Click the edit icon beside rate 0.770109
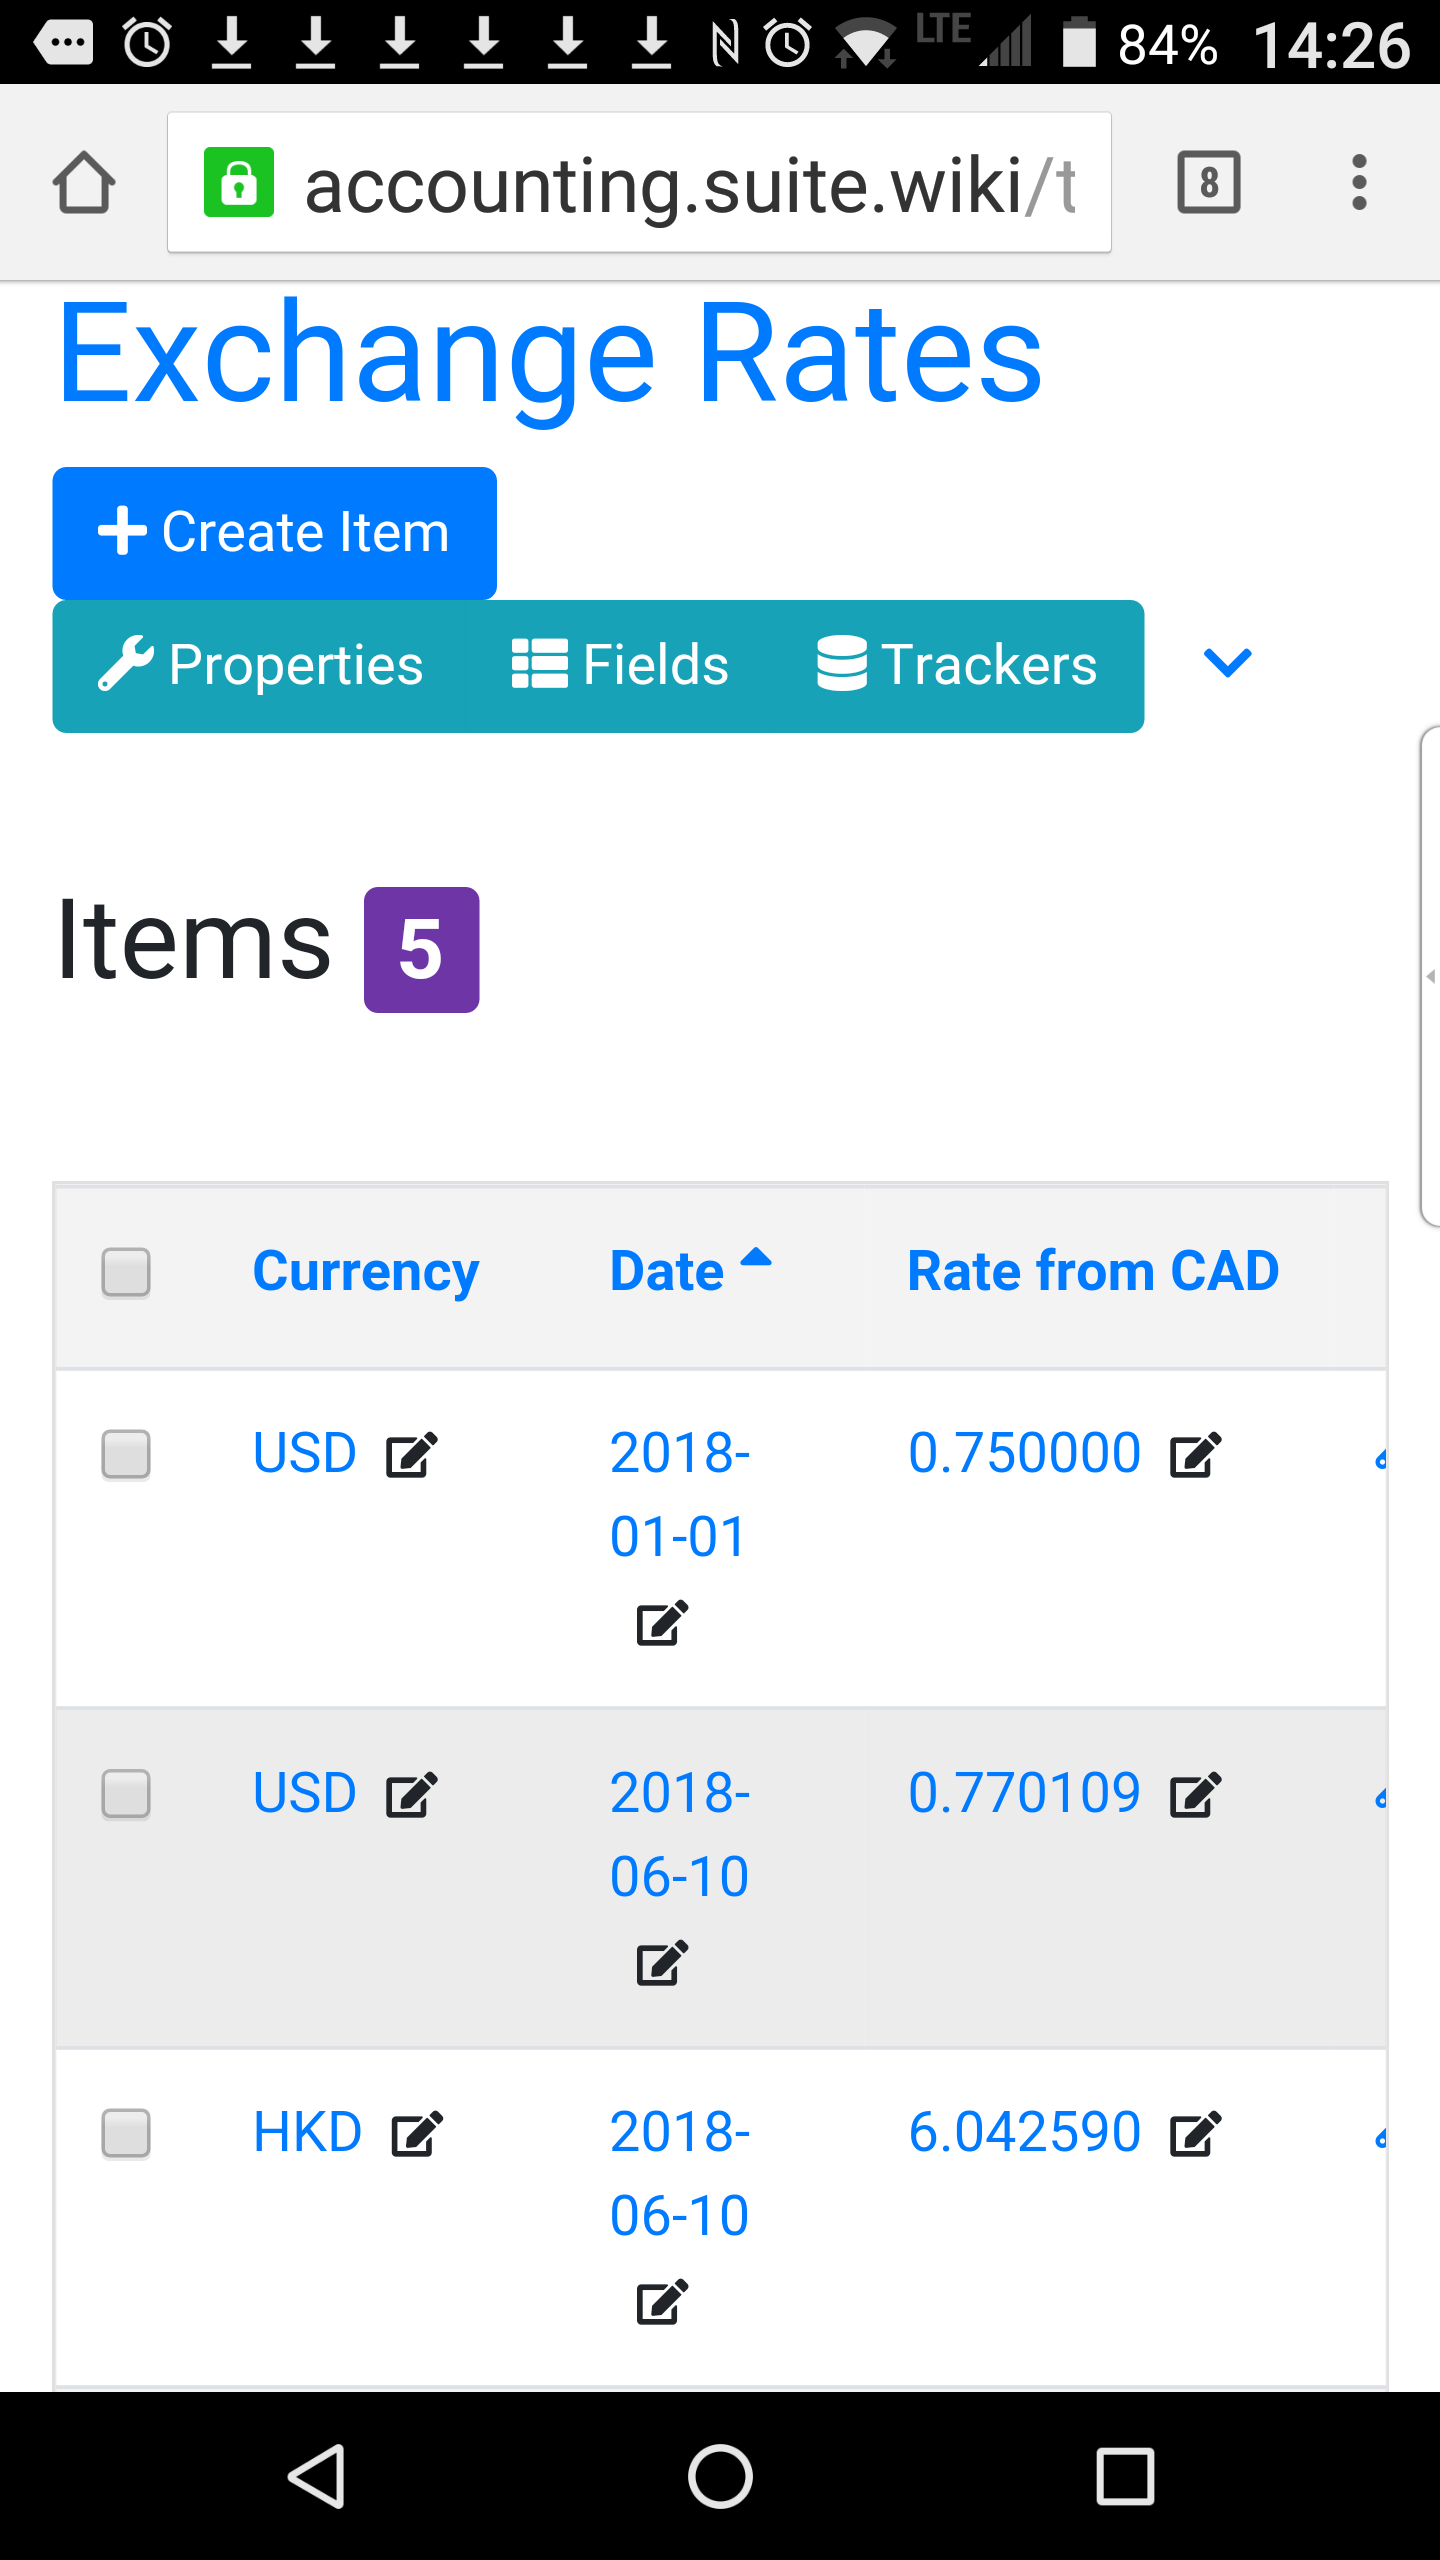This screenshot has width=1440, height=2560. pyautogui.click(x=1196, y=1794)
